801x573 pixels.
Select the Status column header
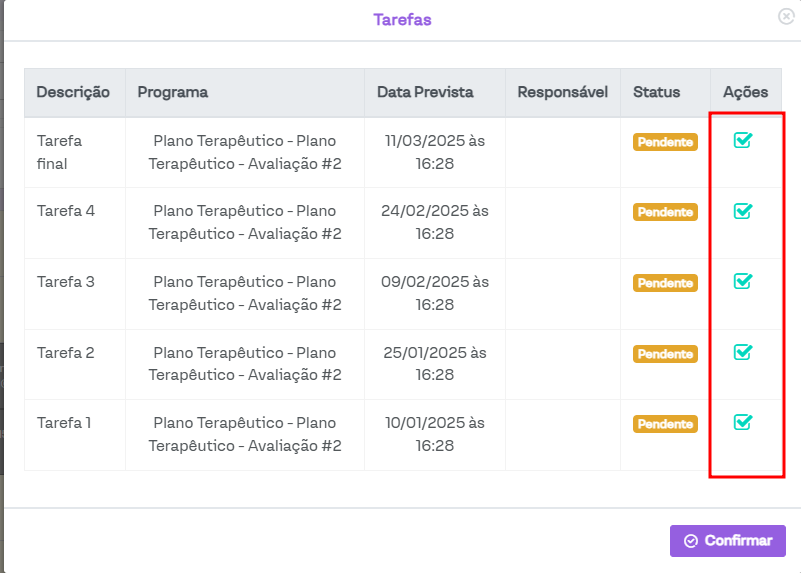coord(656,92)
